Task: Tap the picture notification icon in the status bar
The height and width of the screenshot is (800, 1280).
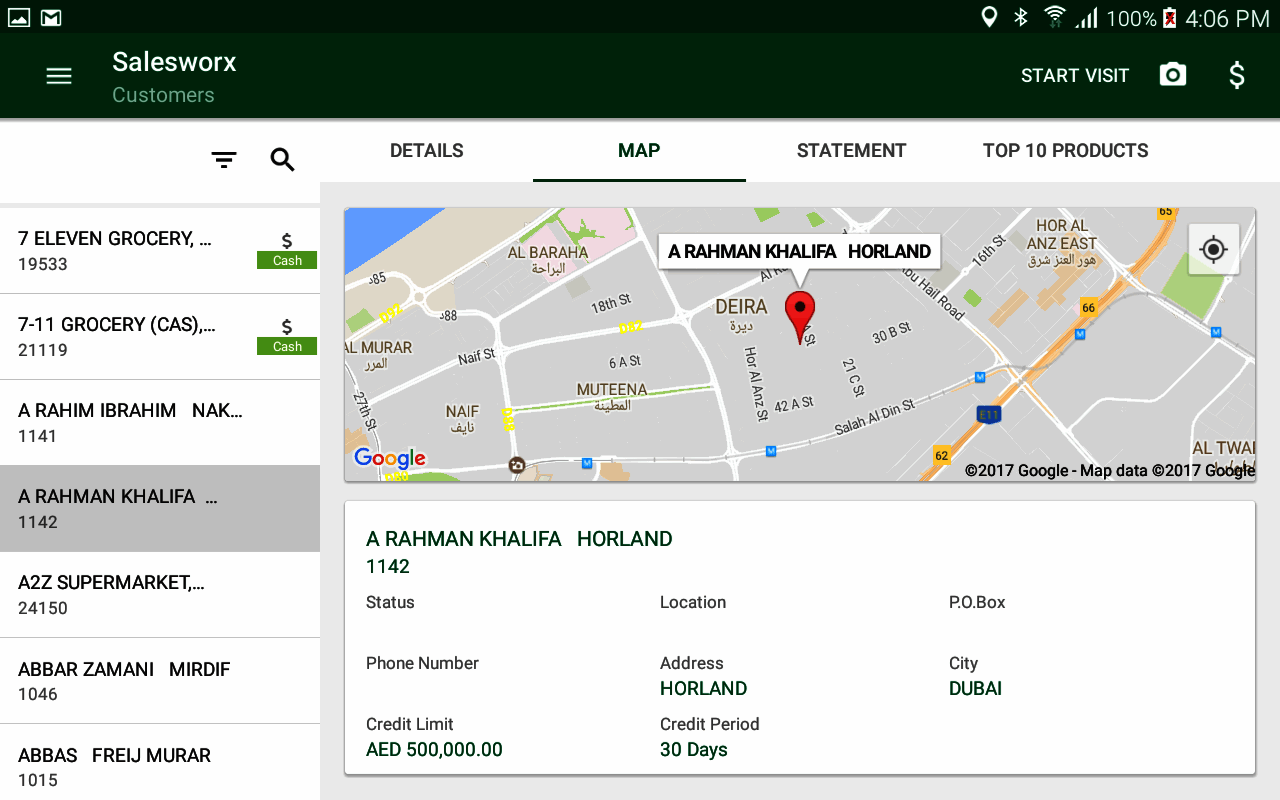Action: 19,17
